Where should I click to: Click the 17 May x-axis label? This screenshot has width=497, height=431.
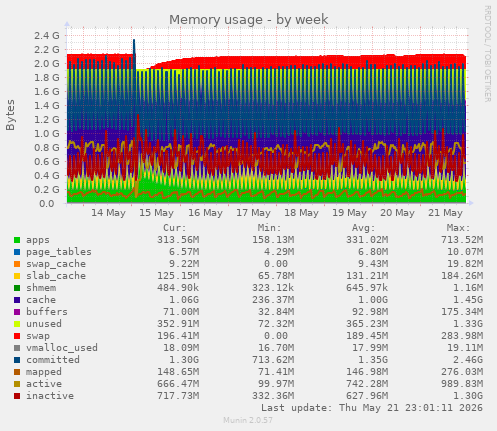[253, 213]
